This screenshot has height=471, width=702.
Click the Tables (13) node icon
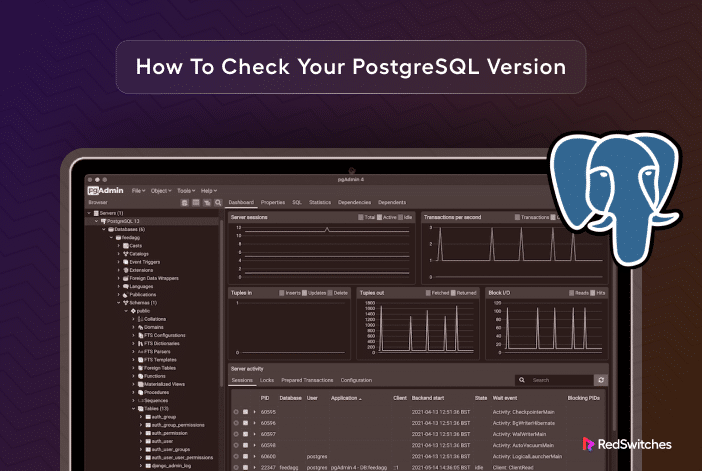[141, 409]
